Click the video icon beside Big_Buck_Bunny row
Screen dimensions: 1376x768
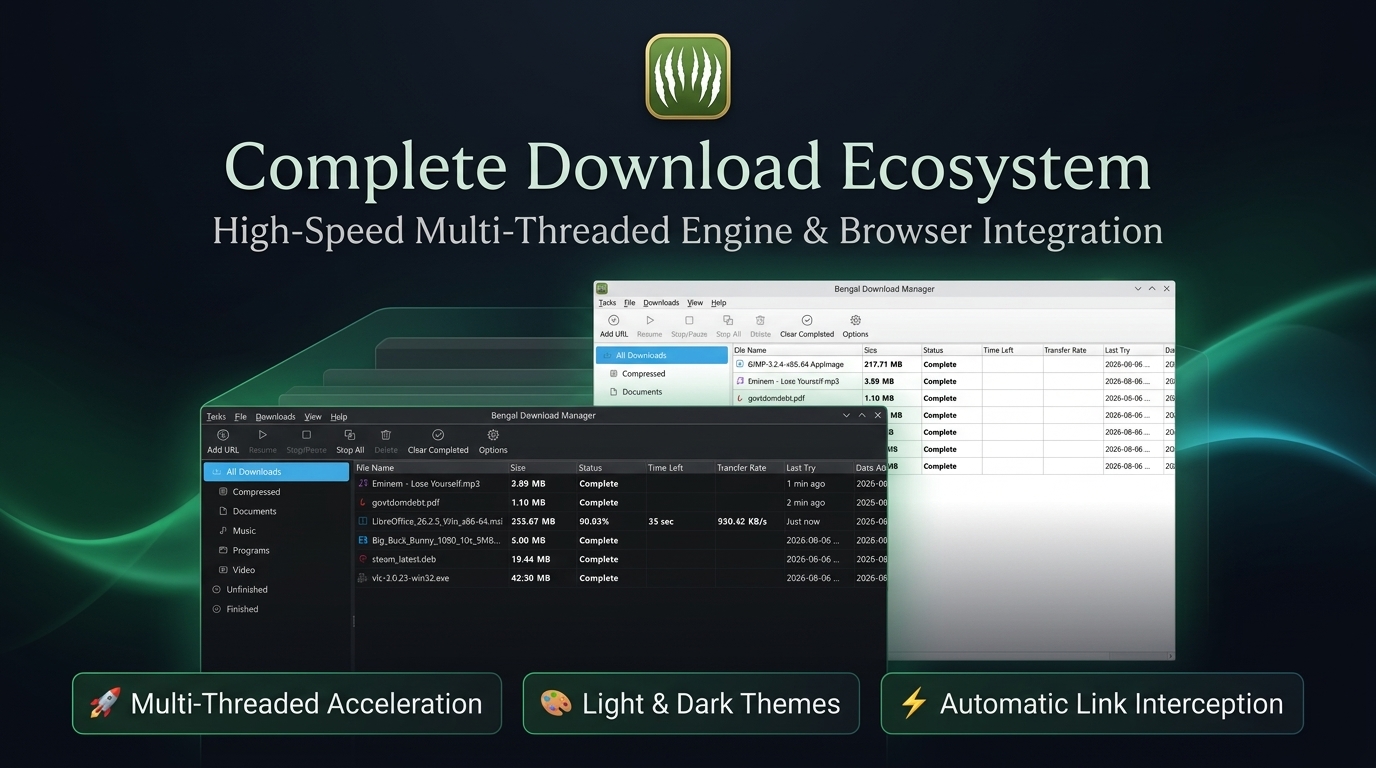pyautogui.click(x=363, y=541)
